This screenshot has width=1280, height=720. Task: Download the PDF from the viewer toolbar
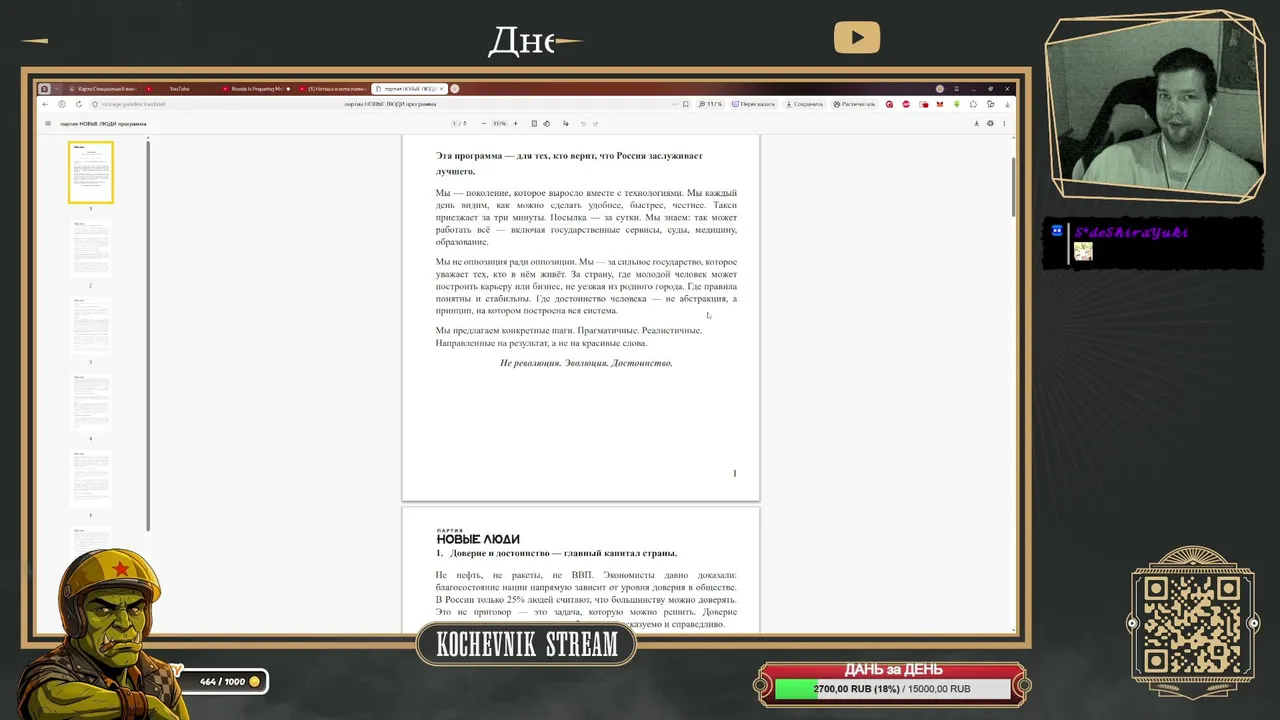pos(976,124)
